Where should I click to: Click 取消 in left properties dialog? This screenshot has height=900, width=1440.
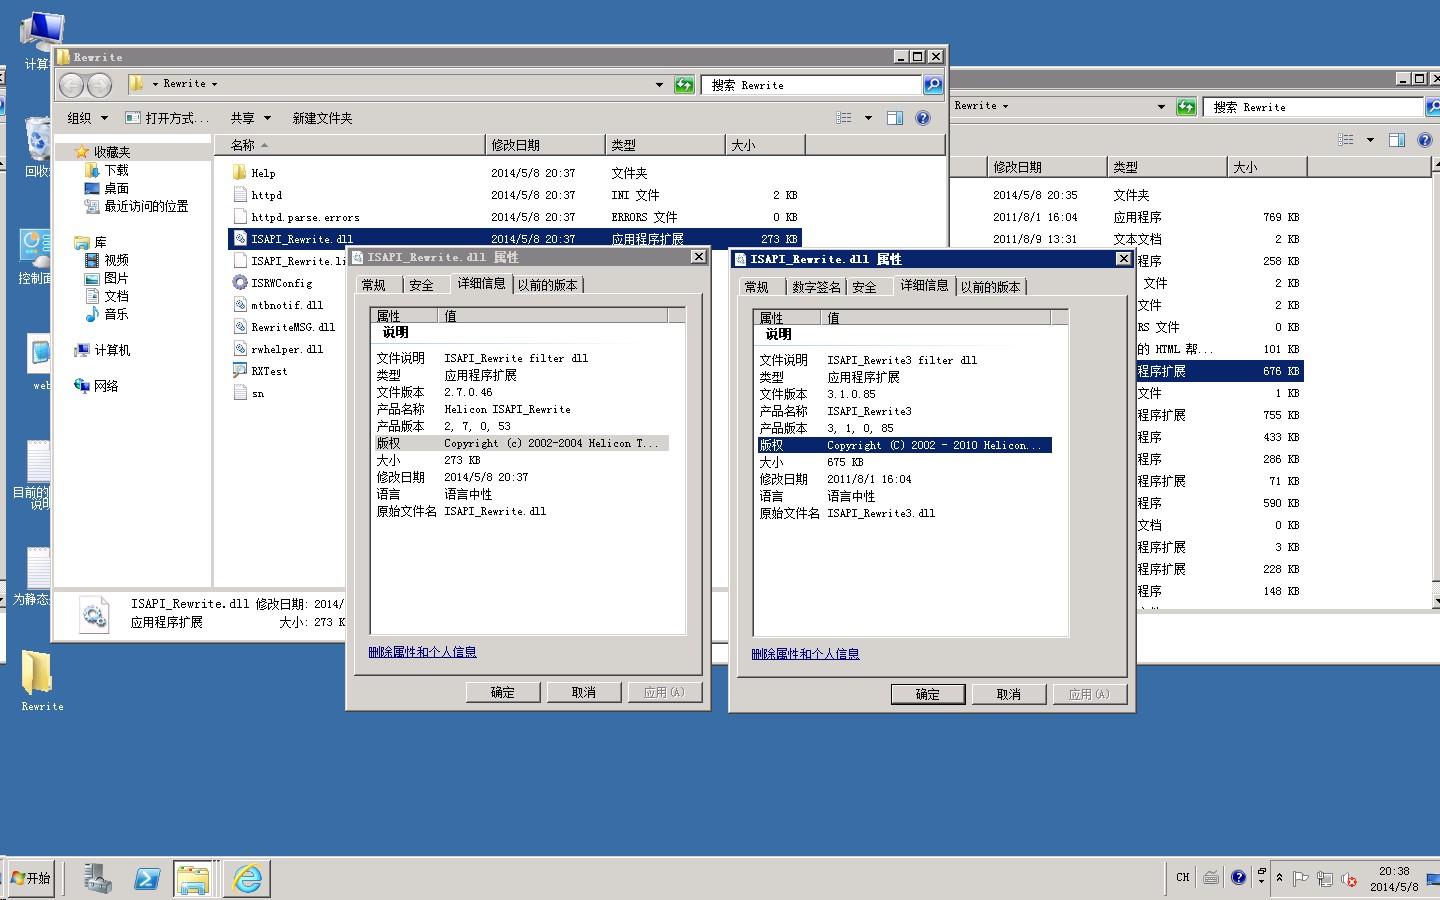tap(584, 692)
